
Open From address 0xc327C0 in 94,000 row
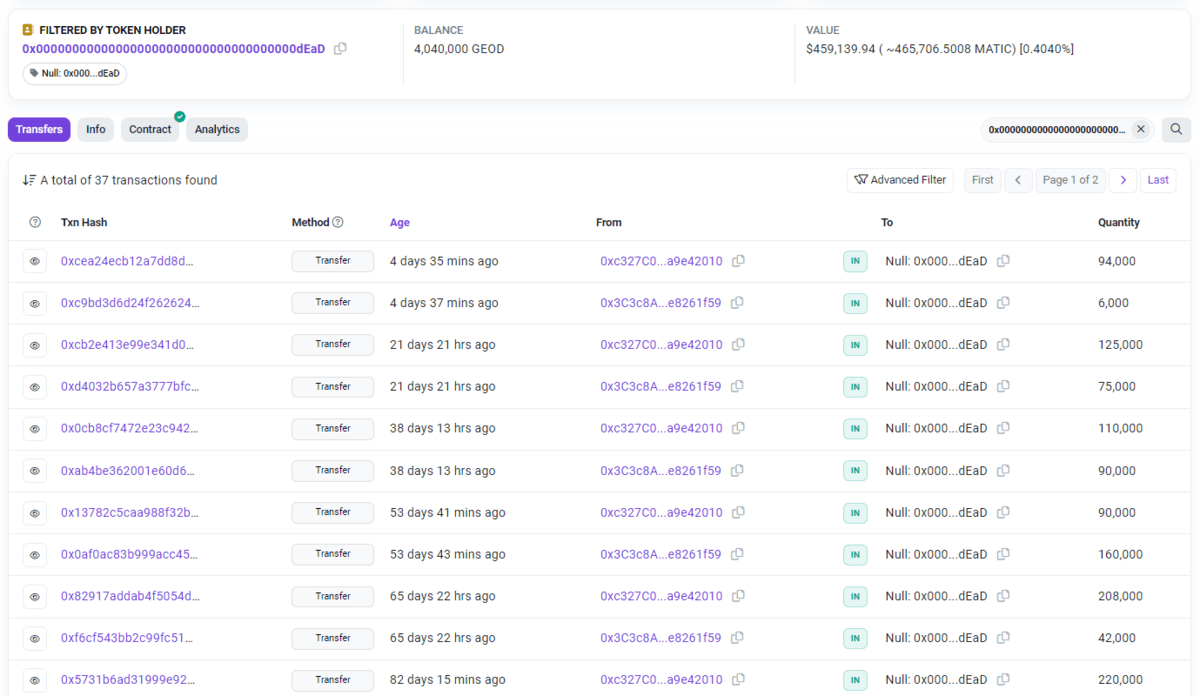tap(661, 261)
